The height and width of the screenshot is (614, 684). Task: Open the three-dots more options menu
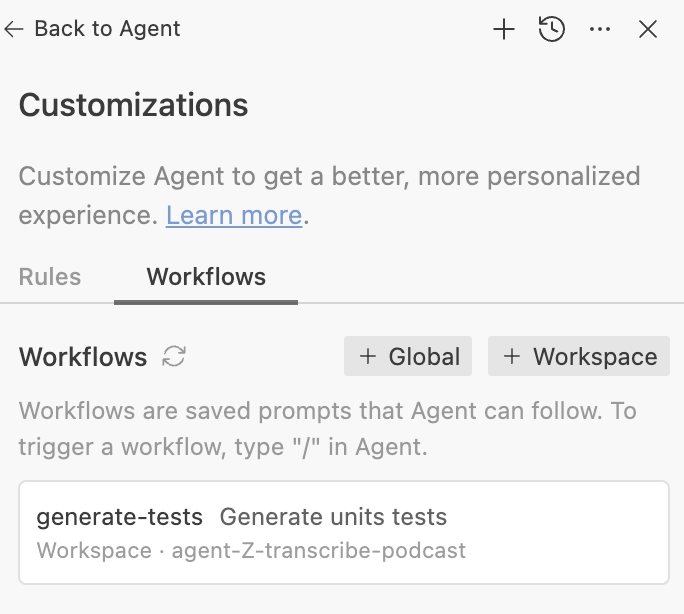click(x=600, y=30)
